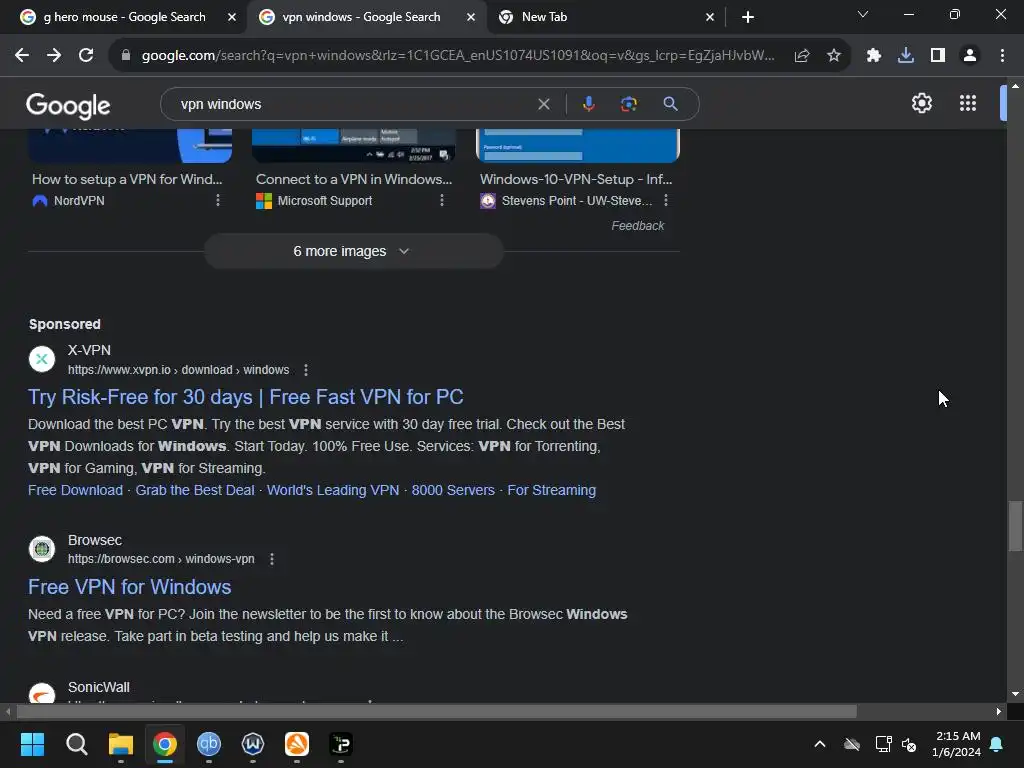Open File Explorer from taskbar
Image resolution: width=1024 pixels, height=768 pixels.
click(121, 744)
